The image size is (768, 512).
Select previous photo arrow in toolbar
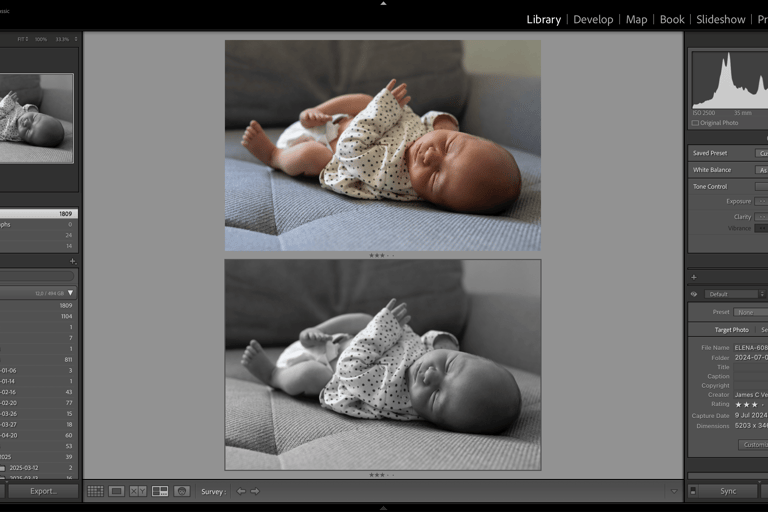coord(241,491)
